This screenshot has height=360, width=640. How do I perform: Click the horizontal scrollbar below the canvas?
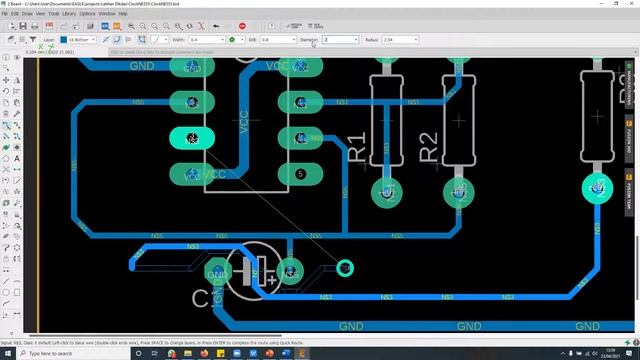point(155,336)
